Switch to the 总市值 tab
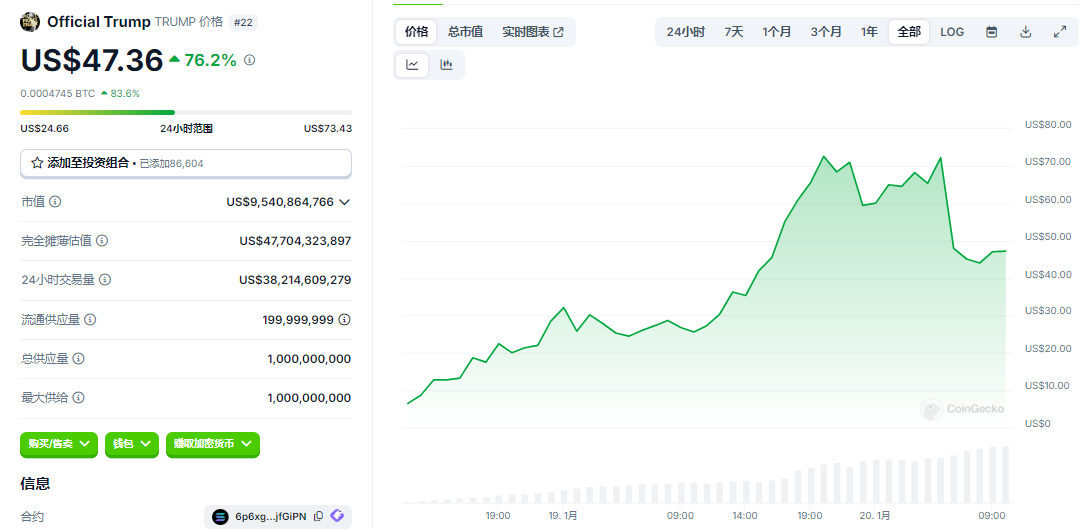Screen dimensions: 1081x529 [465, 32]
